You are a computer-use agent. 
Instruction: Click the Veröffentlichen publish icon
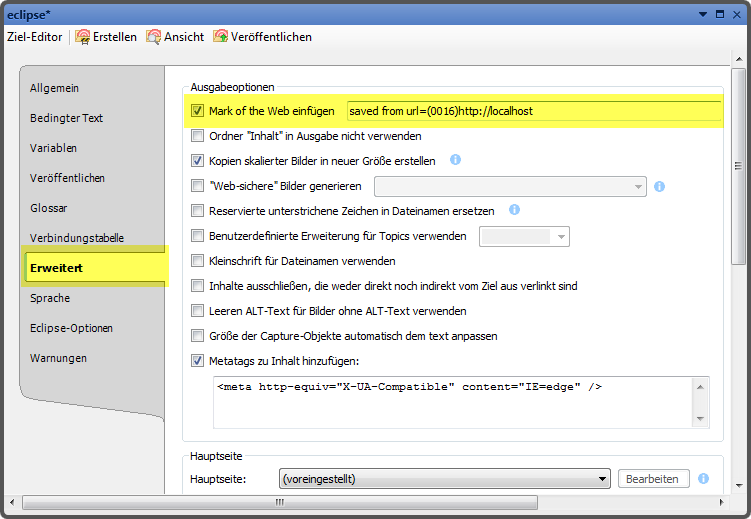click(x=221, y=37)
